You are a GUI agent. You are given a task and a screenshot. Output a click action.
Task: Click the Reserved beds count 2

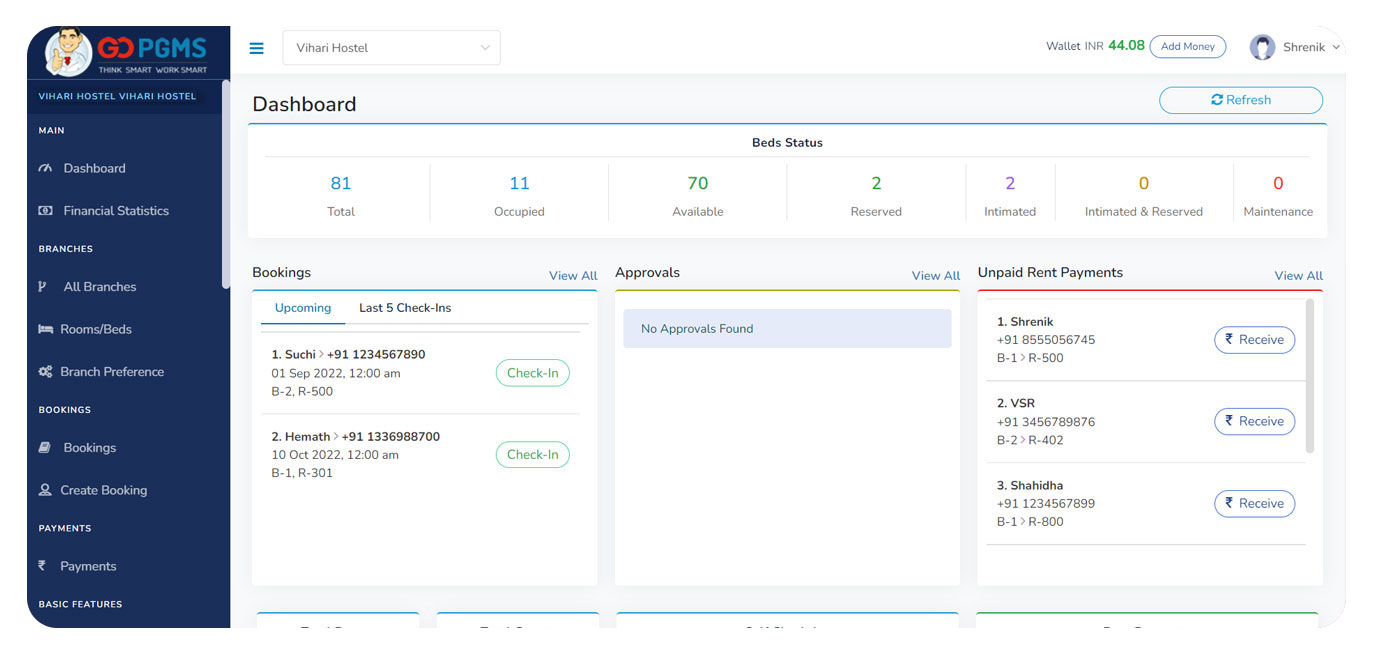point(876,183)
